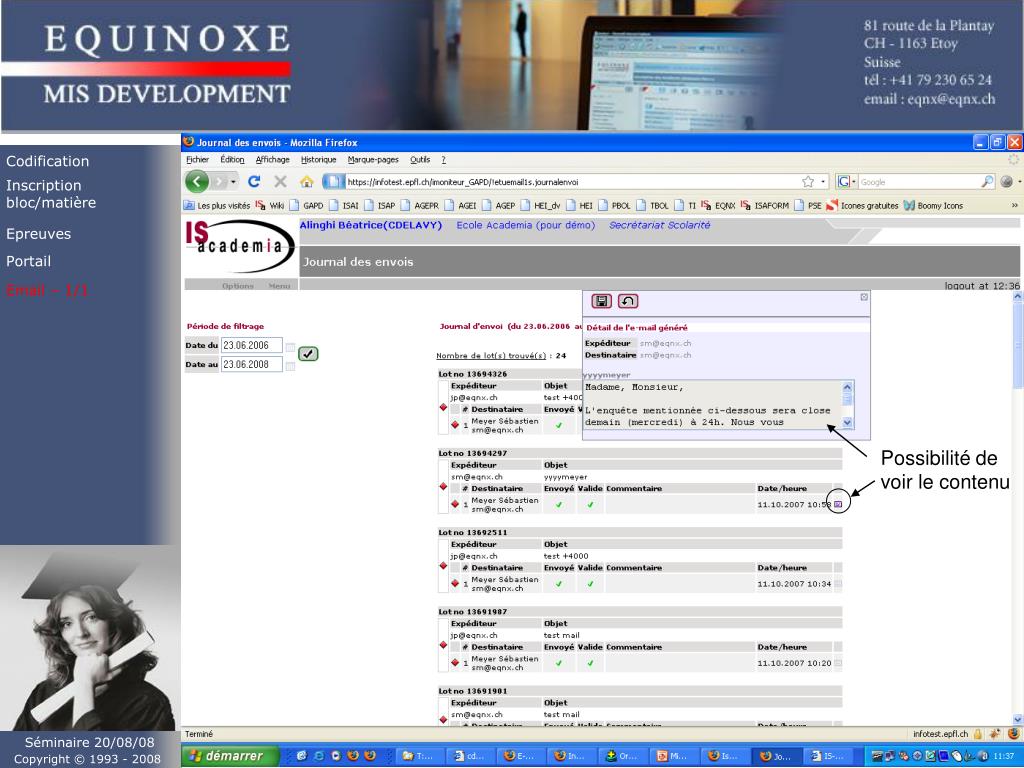The width and height of the screenshot is (1024, 768).
Task: Click the red diamond beside Lot no 13694326 Destinataire header
Action: [x=443, y=408]
